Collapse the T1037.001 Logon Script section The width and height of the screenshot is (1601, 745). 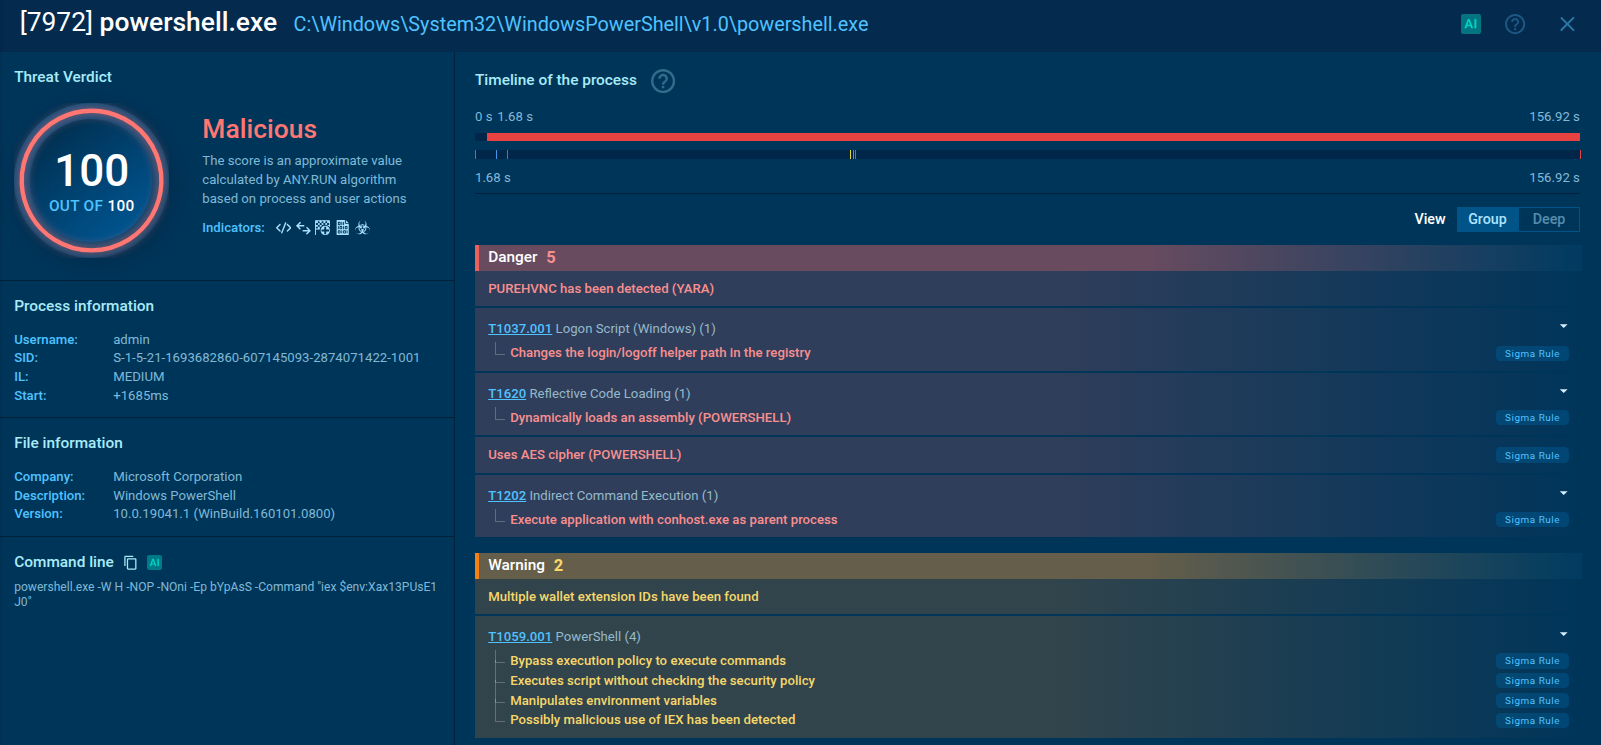[x=1563, y=327]
